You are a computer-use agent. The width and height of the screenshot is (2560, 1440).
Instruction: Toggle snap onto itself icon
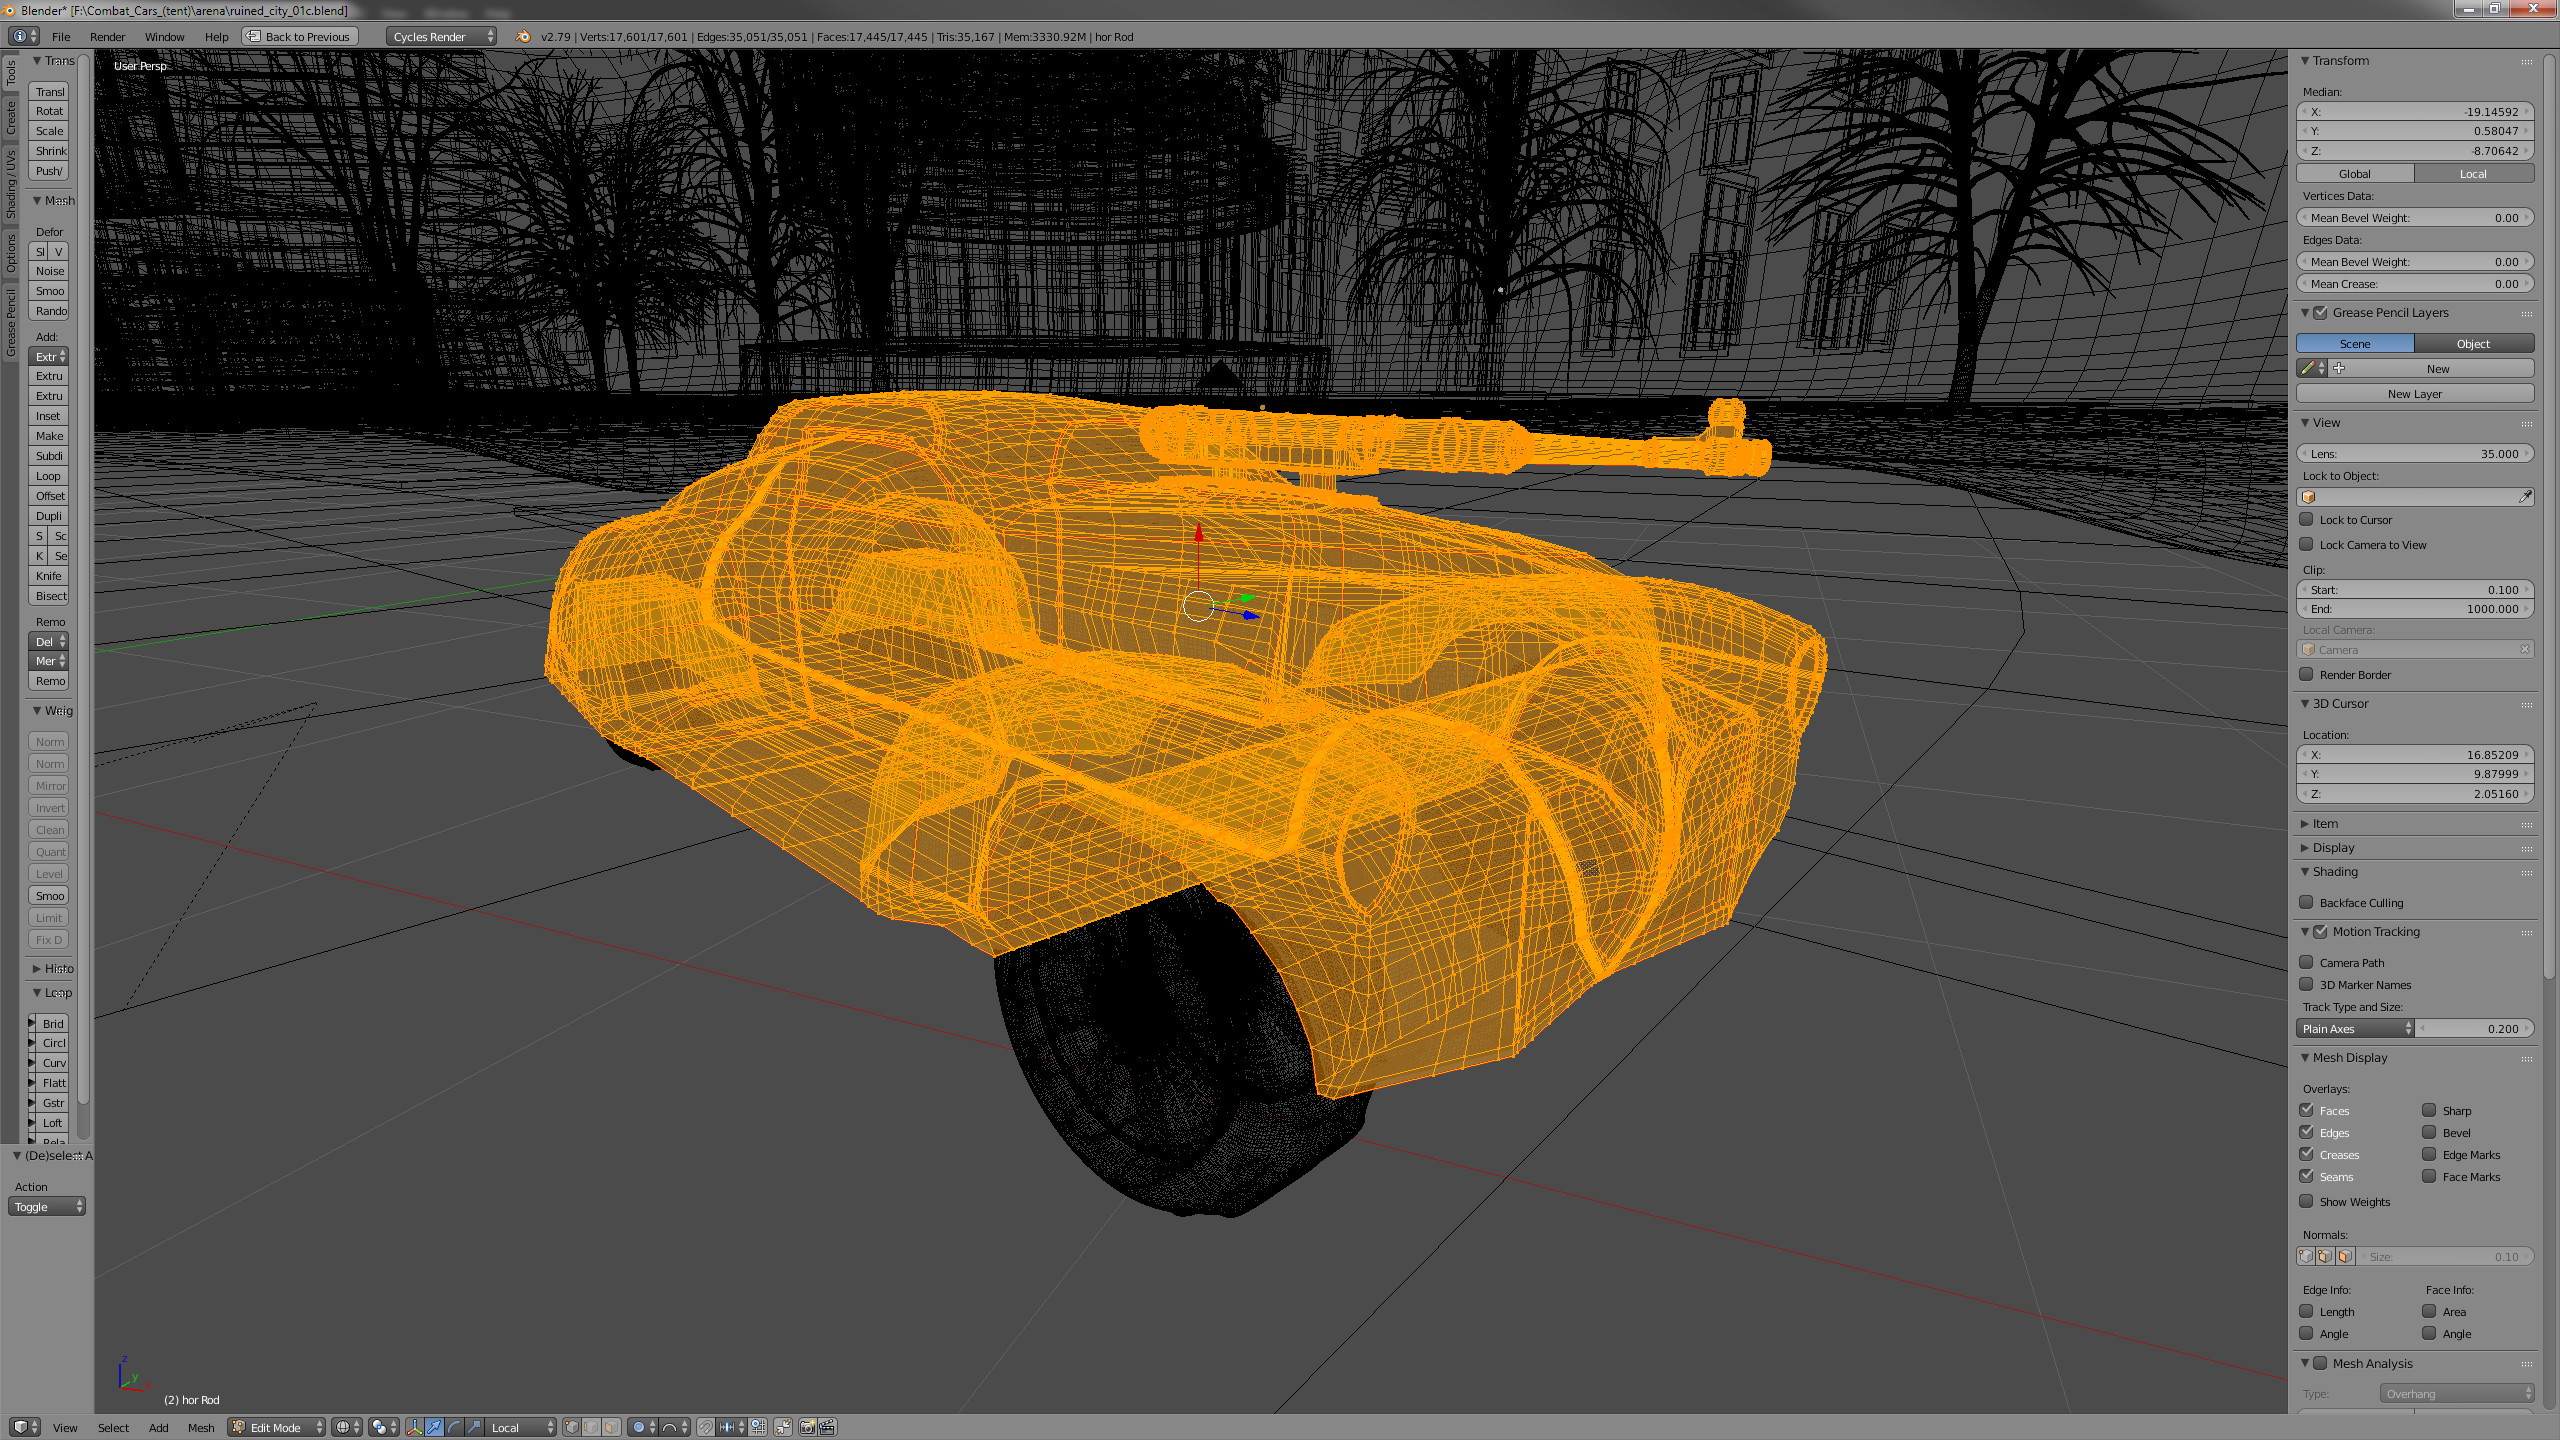758,1427
